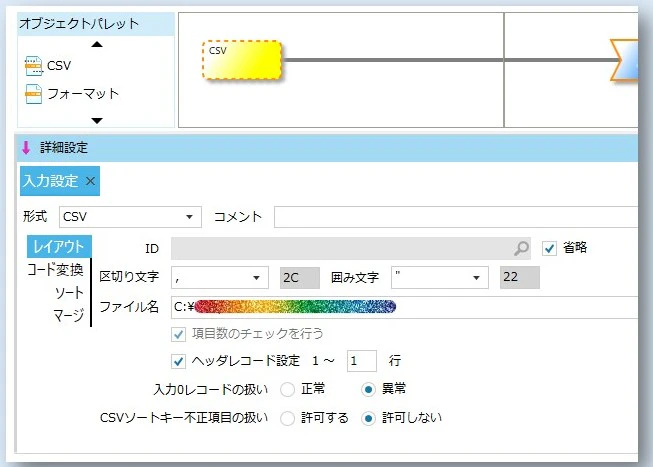The image size is (653, 467).
Task: Collapse 詳細設定 with the pink arrow
Action: pos(26,147)
